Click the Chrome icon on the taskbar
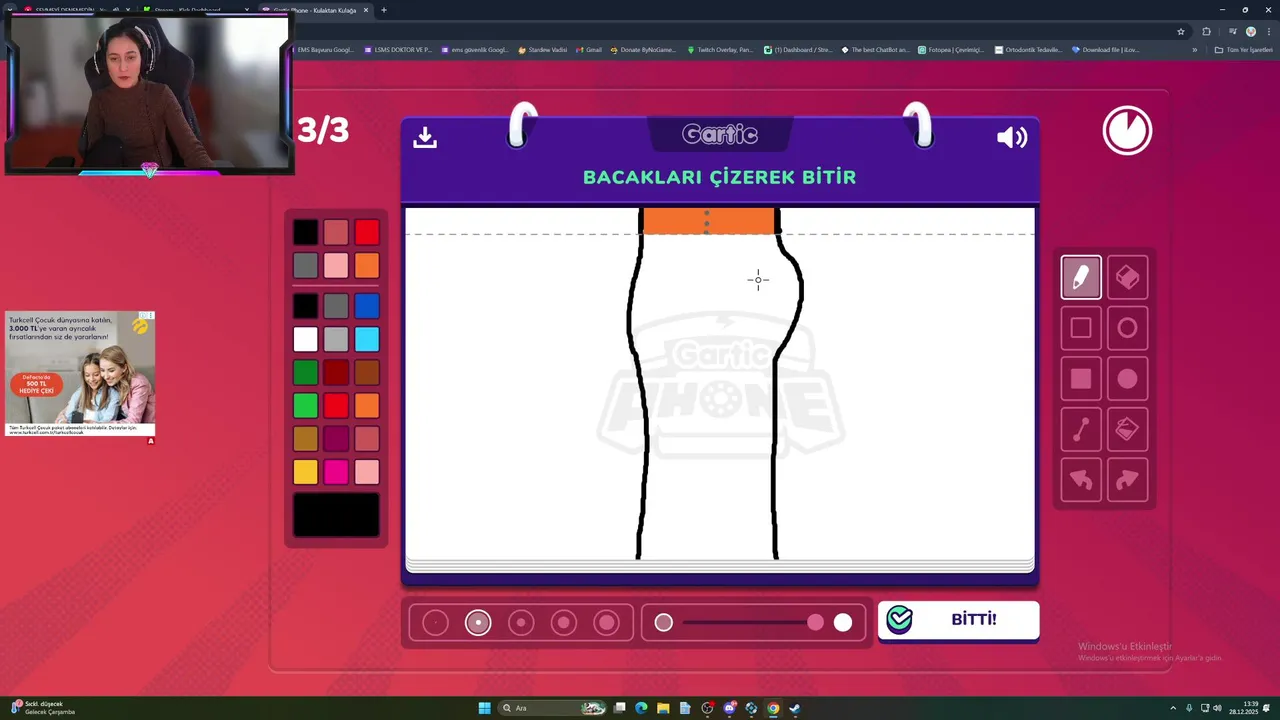This screenshot has height=720, width=1280. pos(773,708)
